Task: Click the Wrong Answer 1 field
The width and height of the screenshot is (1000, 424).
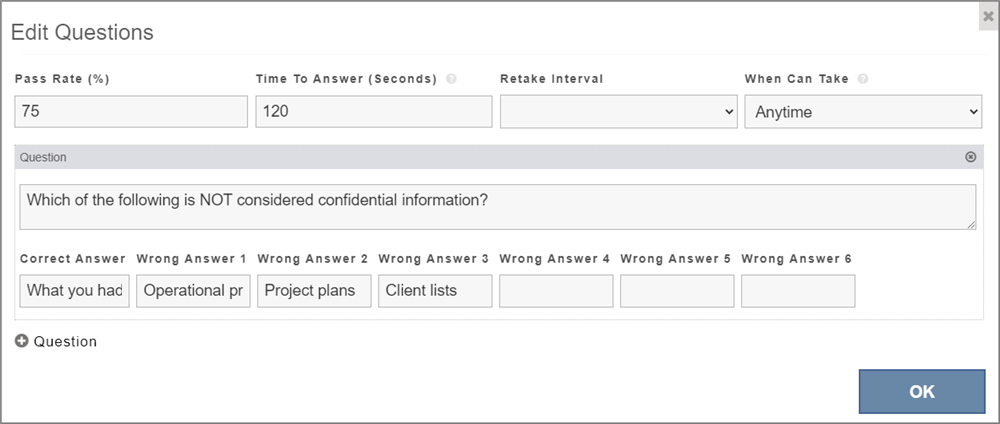Action: [193, 291]
